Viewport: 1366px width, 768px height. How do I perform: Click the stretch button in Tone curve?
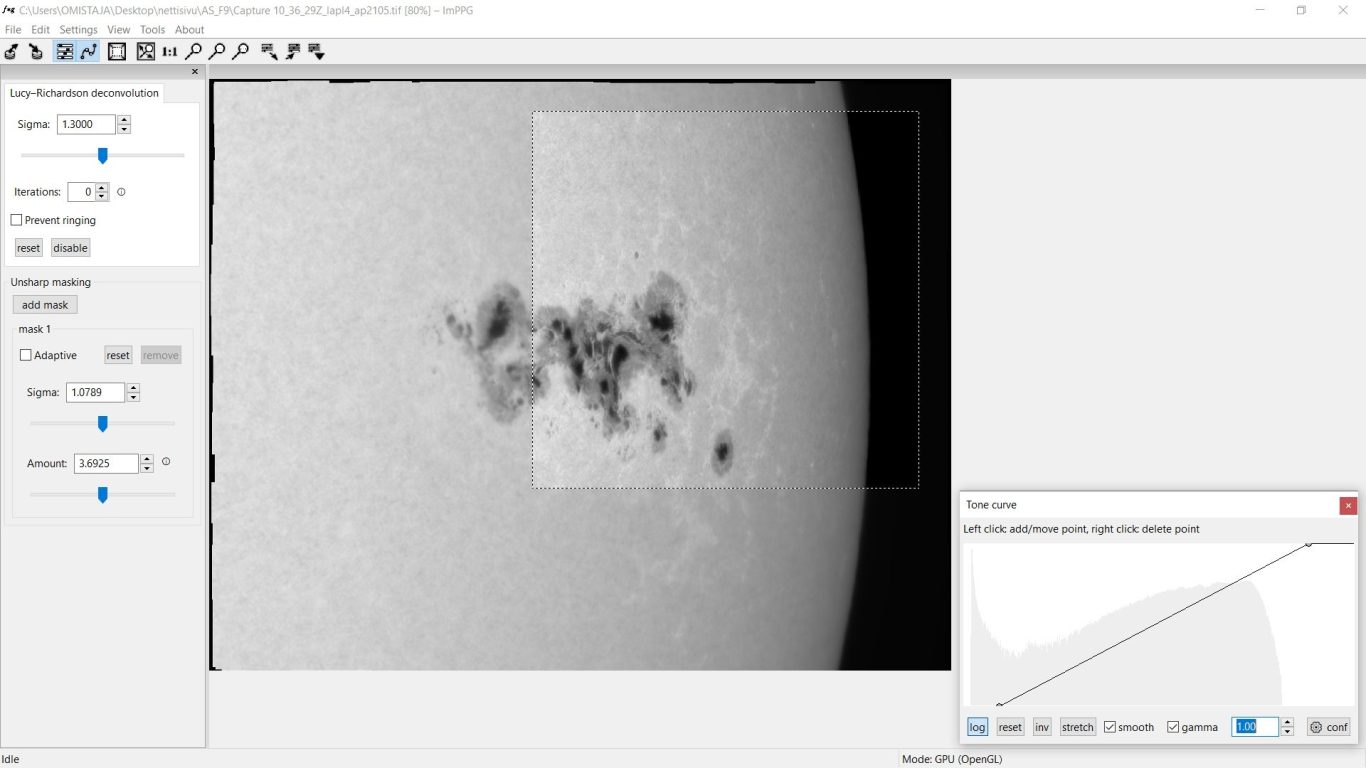(x=1077, y=727)
